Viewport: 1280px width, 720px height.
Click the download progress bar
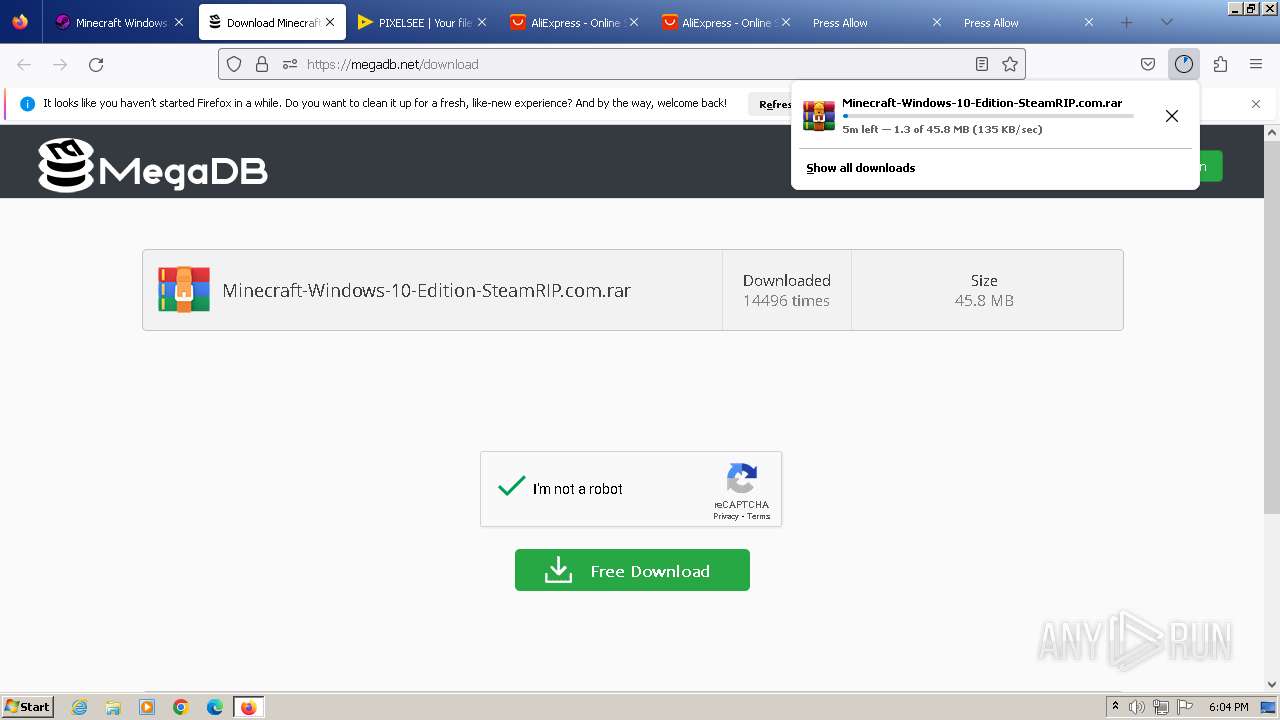coord(988,116)
